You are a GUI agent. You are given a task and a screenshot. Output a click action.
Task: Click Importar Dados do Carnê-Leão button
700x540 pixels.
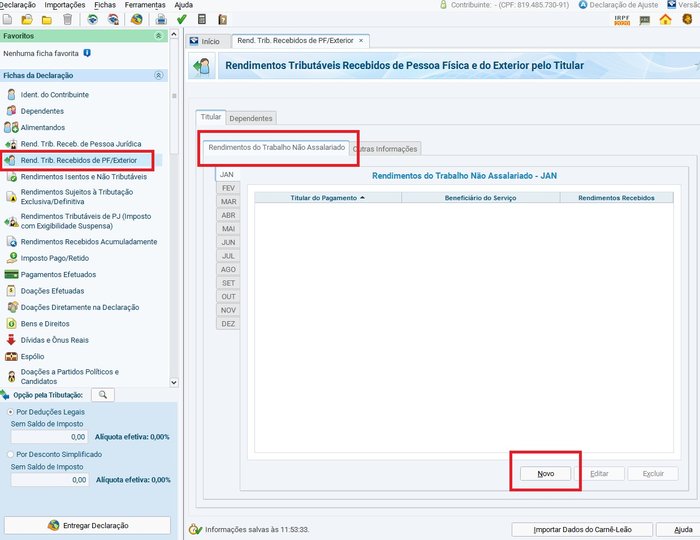(x=584, y=529)
